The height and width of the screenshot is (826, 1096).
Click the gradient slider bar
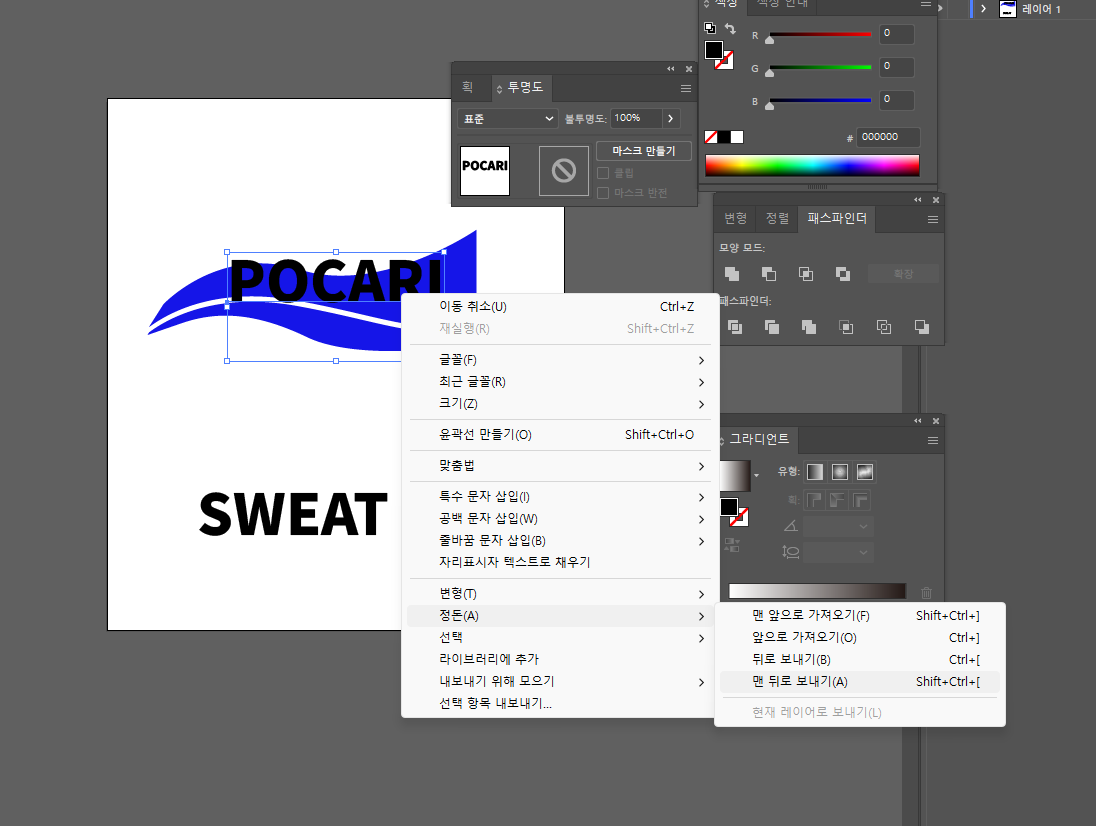(x=817, y=591)
